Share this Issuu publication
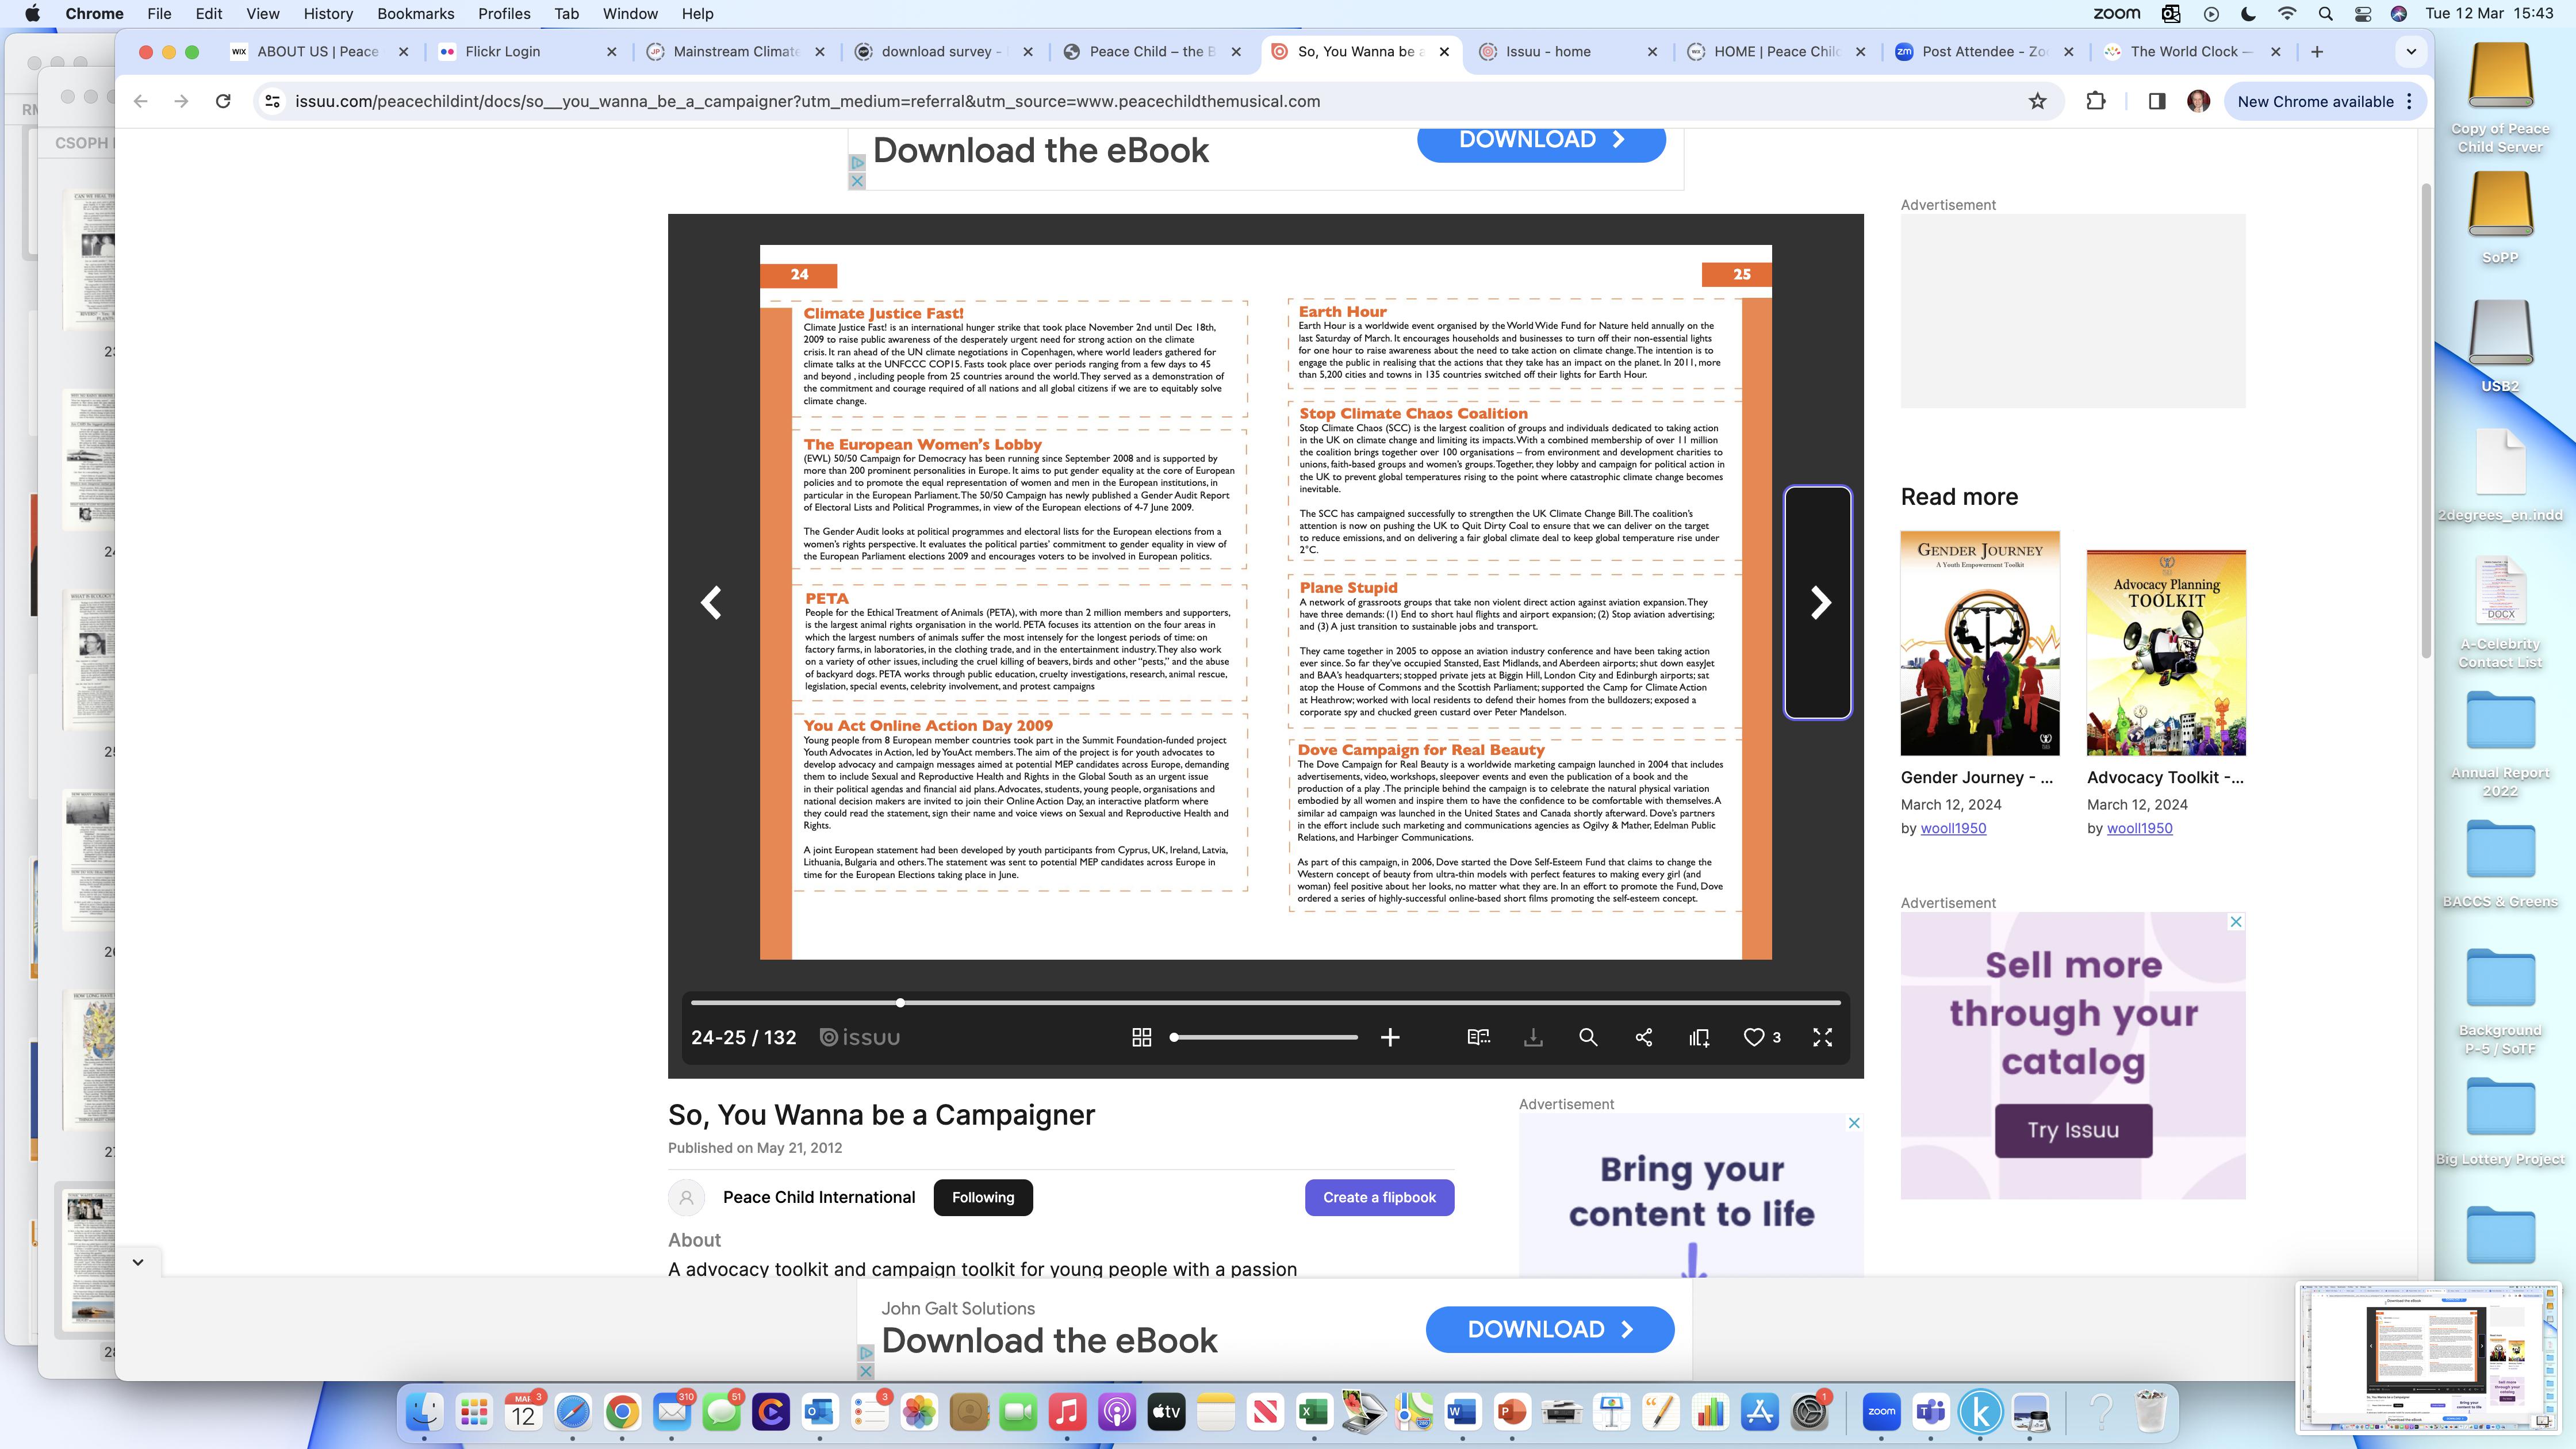 (1644, 1037)
